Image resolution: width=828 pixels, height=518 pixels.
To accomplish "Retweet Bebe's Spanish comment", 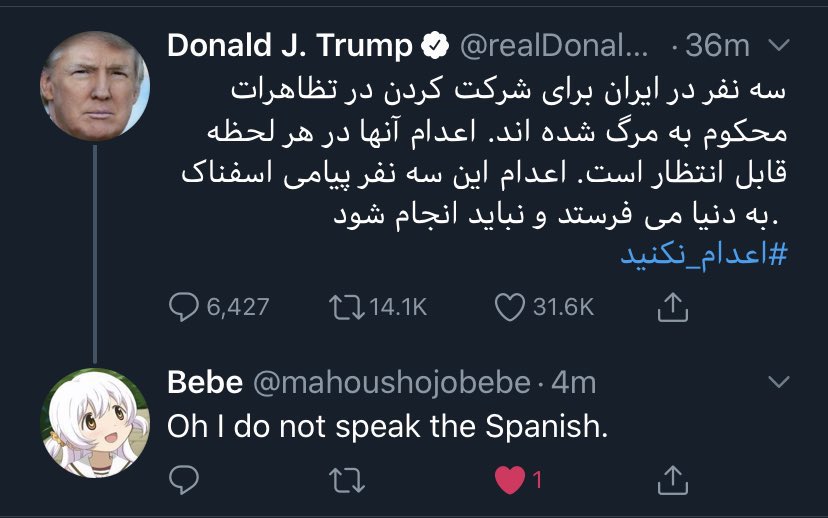I will pyautogui.click(x=346, y=480).
